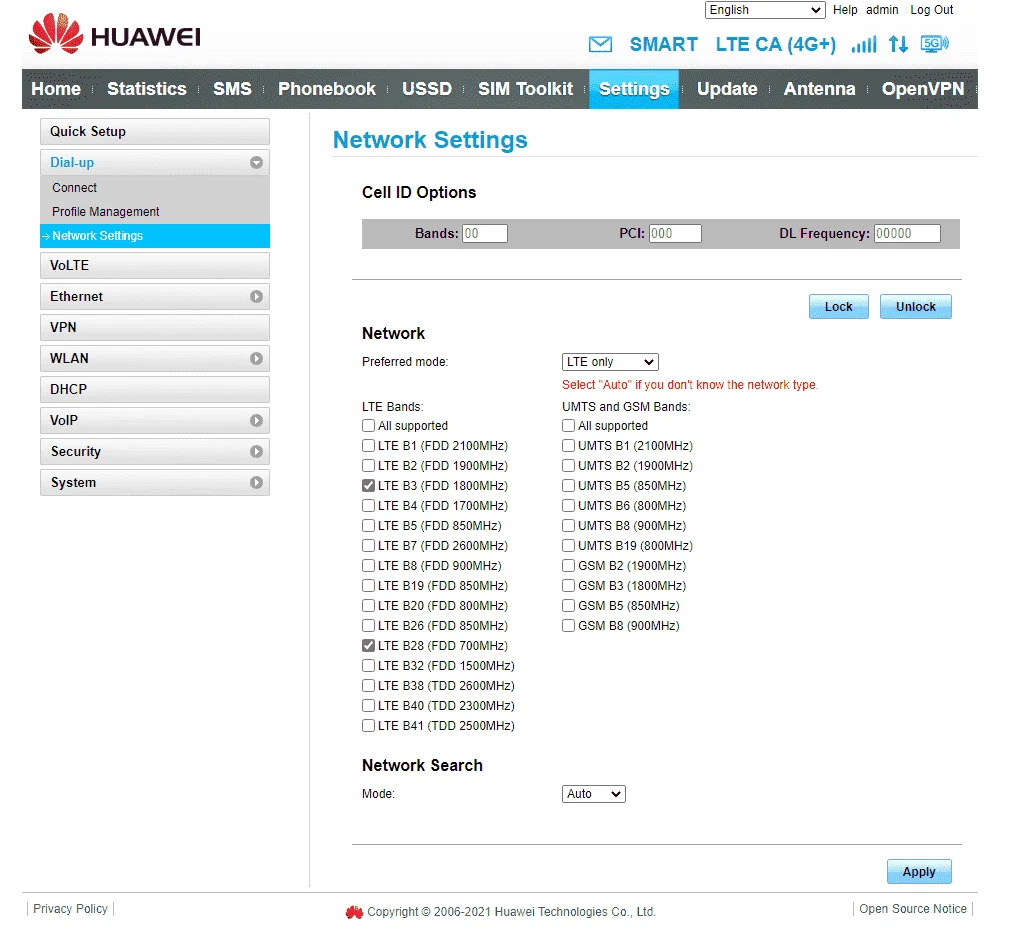Enable LTE B7 (FDD 2600MHz)
1035x936 pixels.
tap(368, 545)
